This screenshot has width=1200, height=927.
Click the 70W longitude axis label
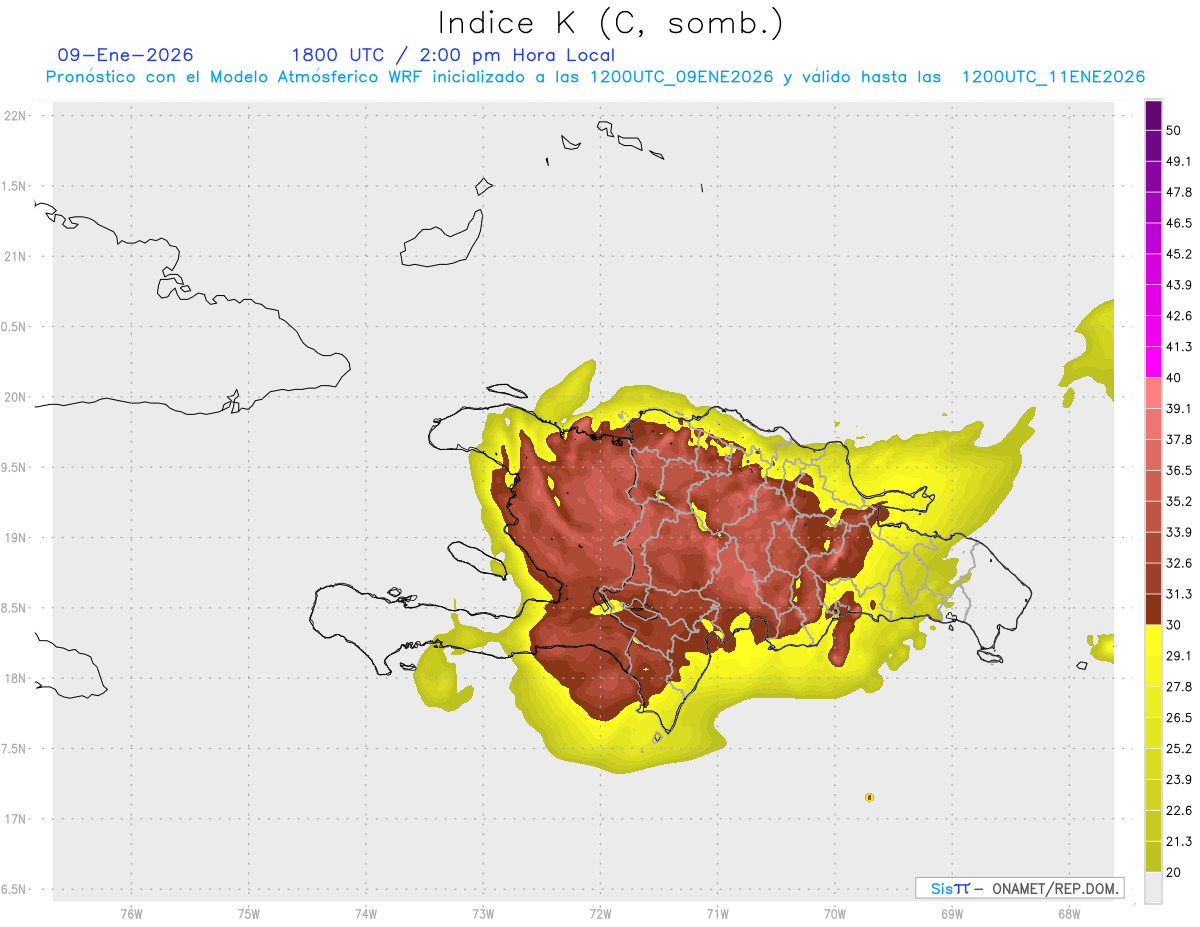[835, 913]
